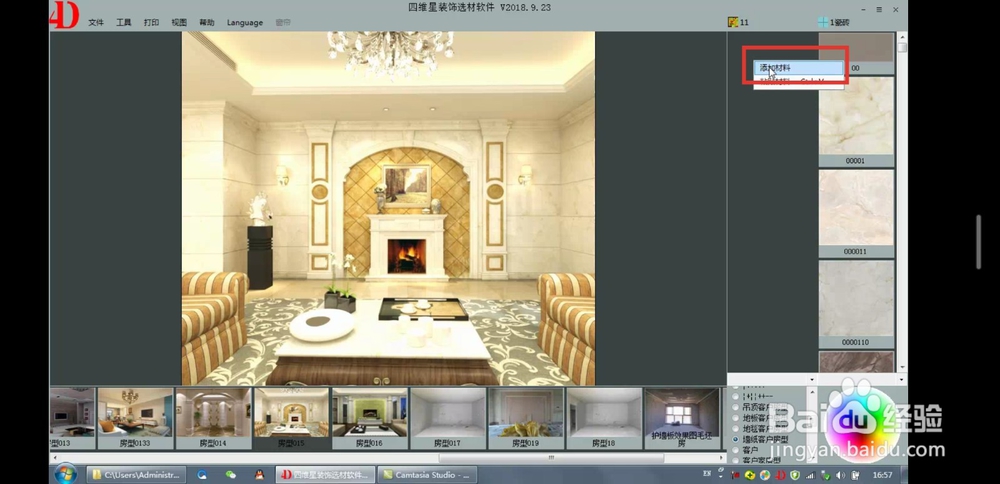Click the red 4D tray icon
The width and height of the screenshot is (1000, 484).
coord(780,475)
